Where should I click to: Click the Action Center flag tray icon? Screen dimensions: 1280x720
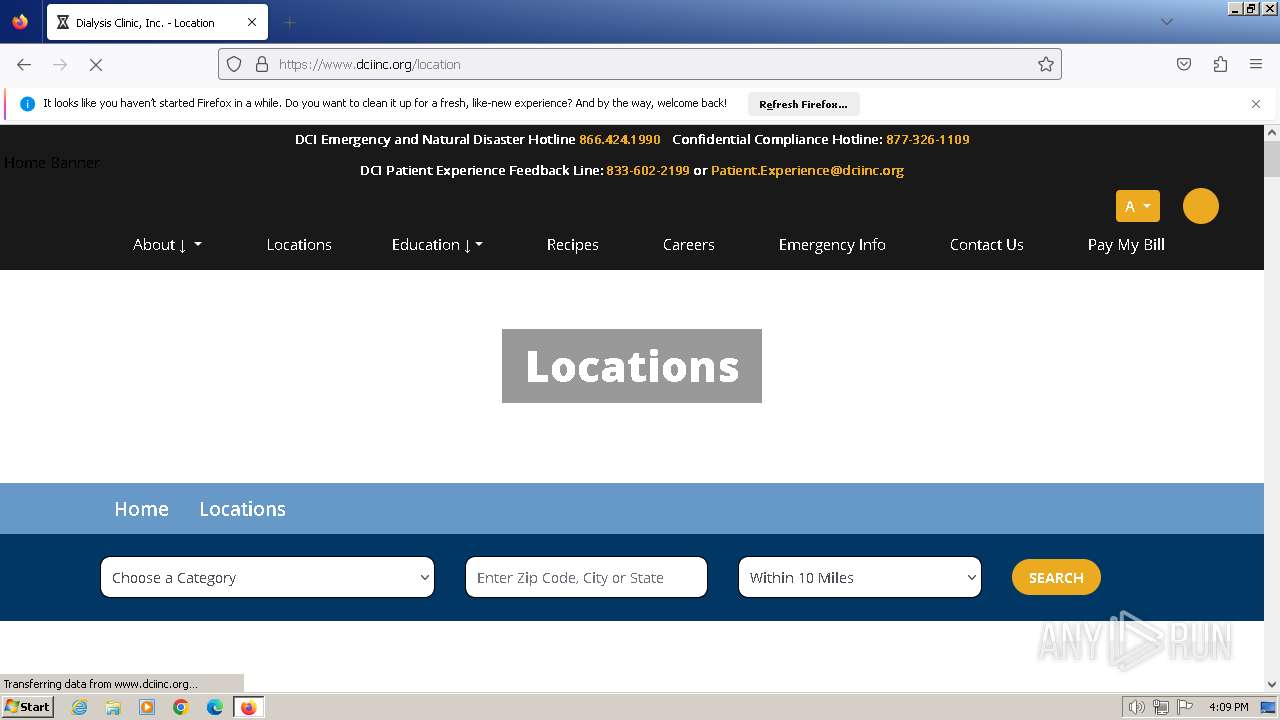pyautogui.click(x=1185, y=707)
